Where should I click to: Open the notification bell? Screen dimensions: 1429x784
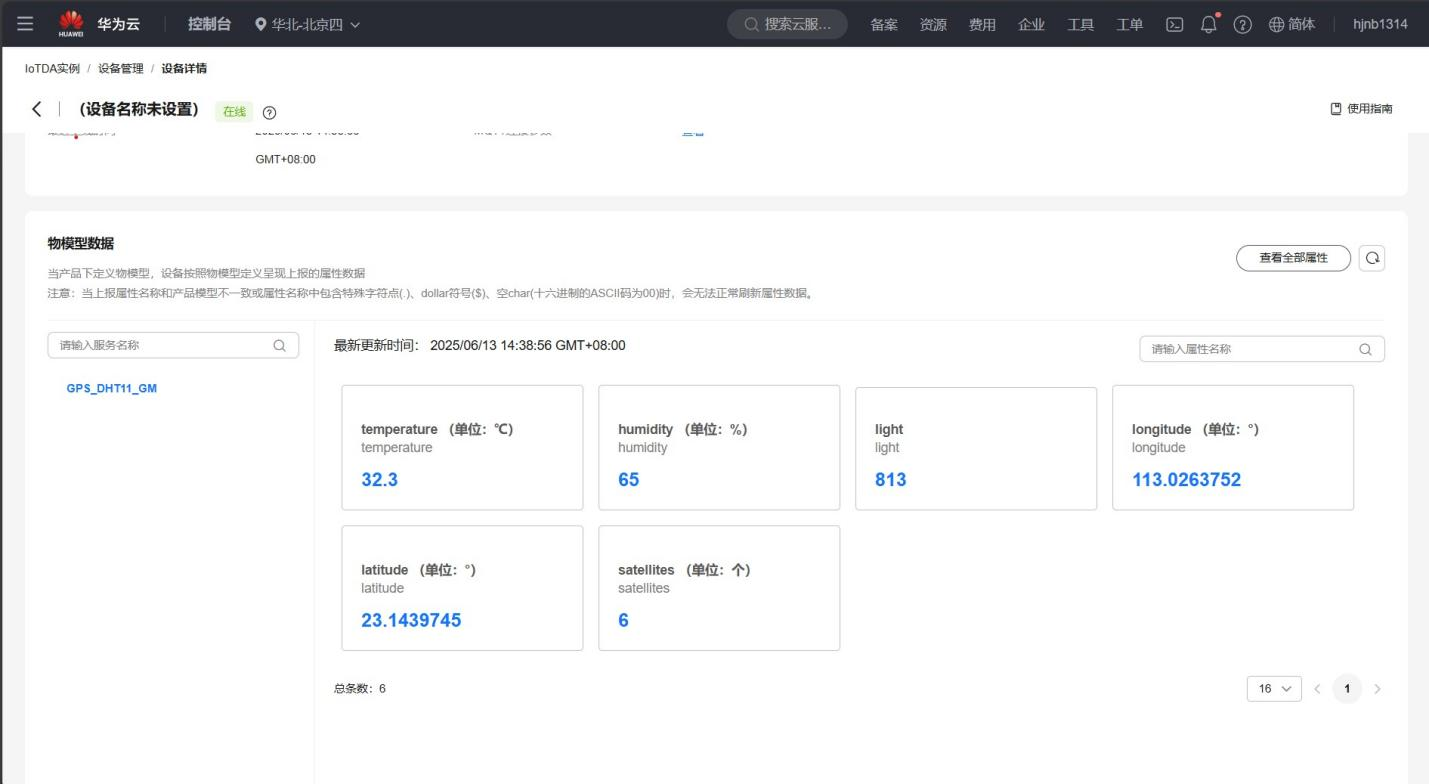[x=1209, y=25]
